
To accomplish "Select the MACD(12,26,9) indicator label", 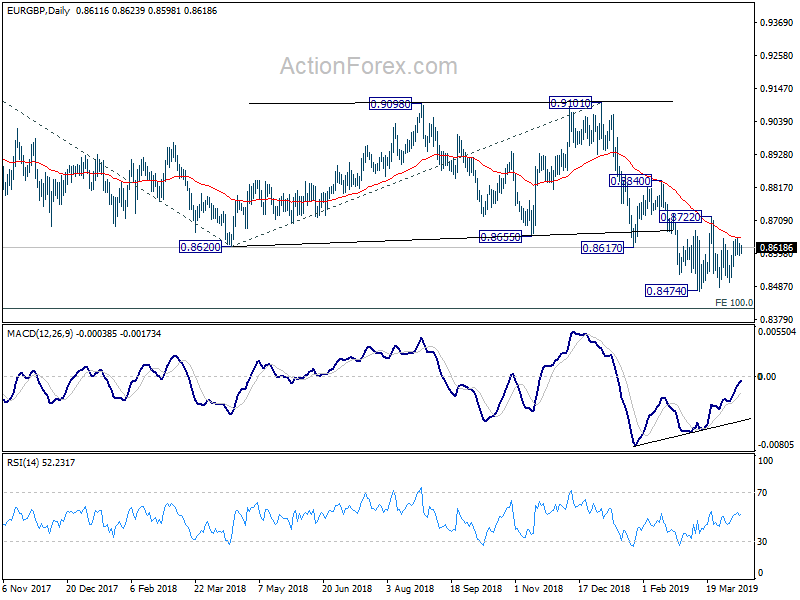I will 40,334.
